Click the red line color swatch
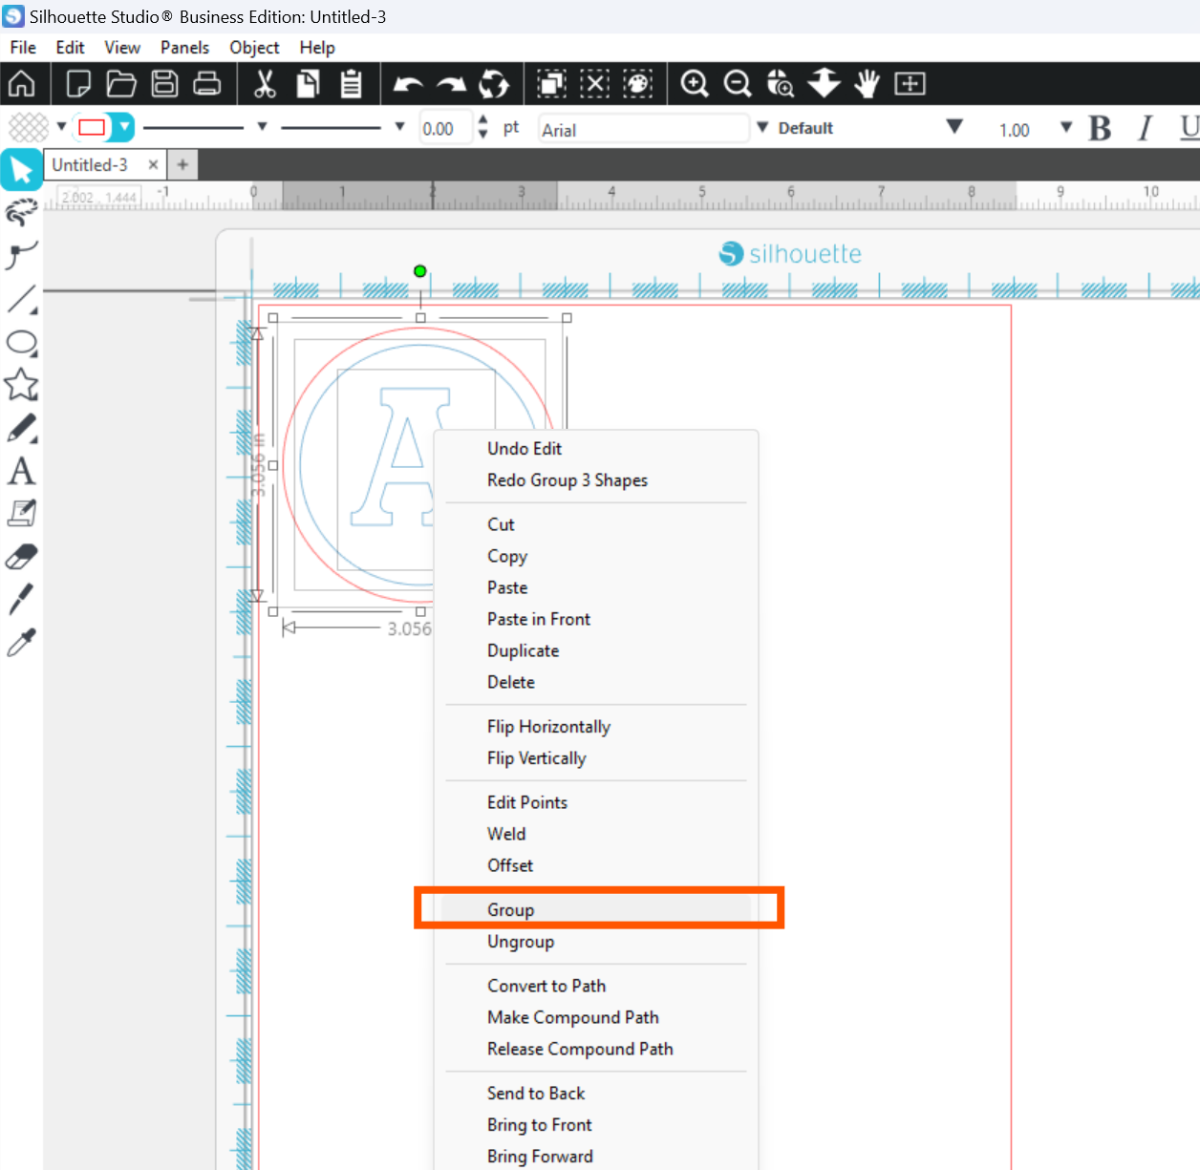The image size is (1200, 1170). [x=92, y=127]
